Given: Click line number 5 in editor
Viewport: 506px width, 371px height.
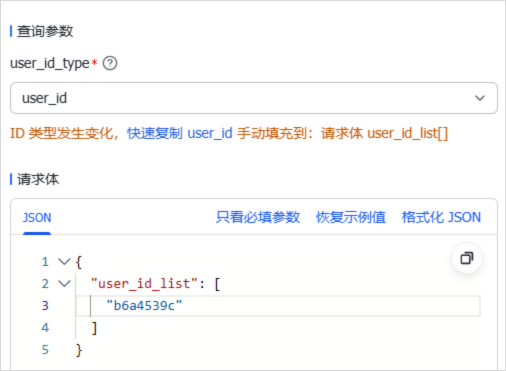Looking at the screenshot, I should click(45, 350).
